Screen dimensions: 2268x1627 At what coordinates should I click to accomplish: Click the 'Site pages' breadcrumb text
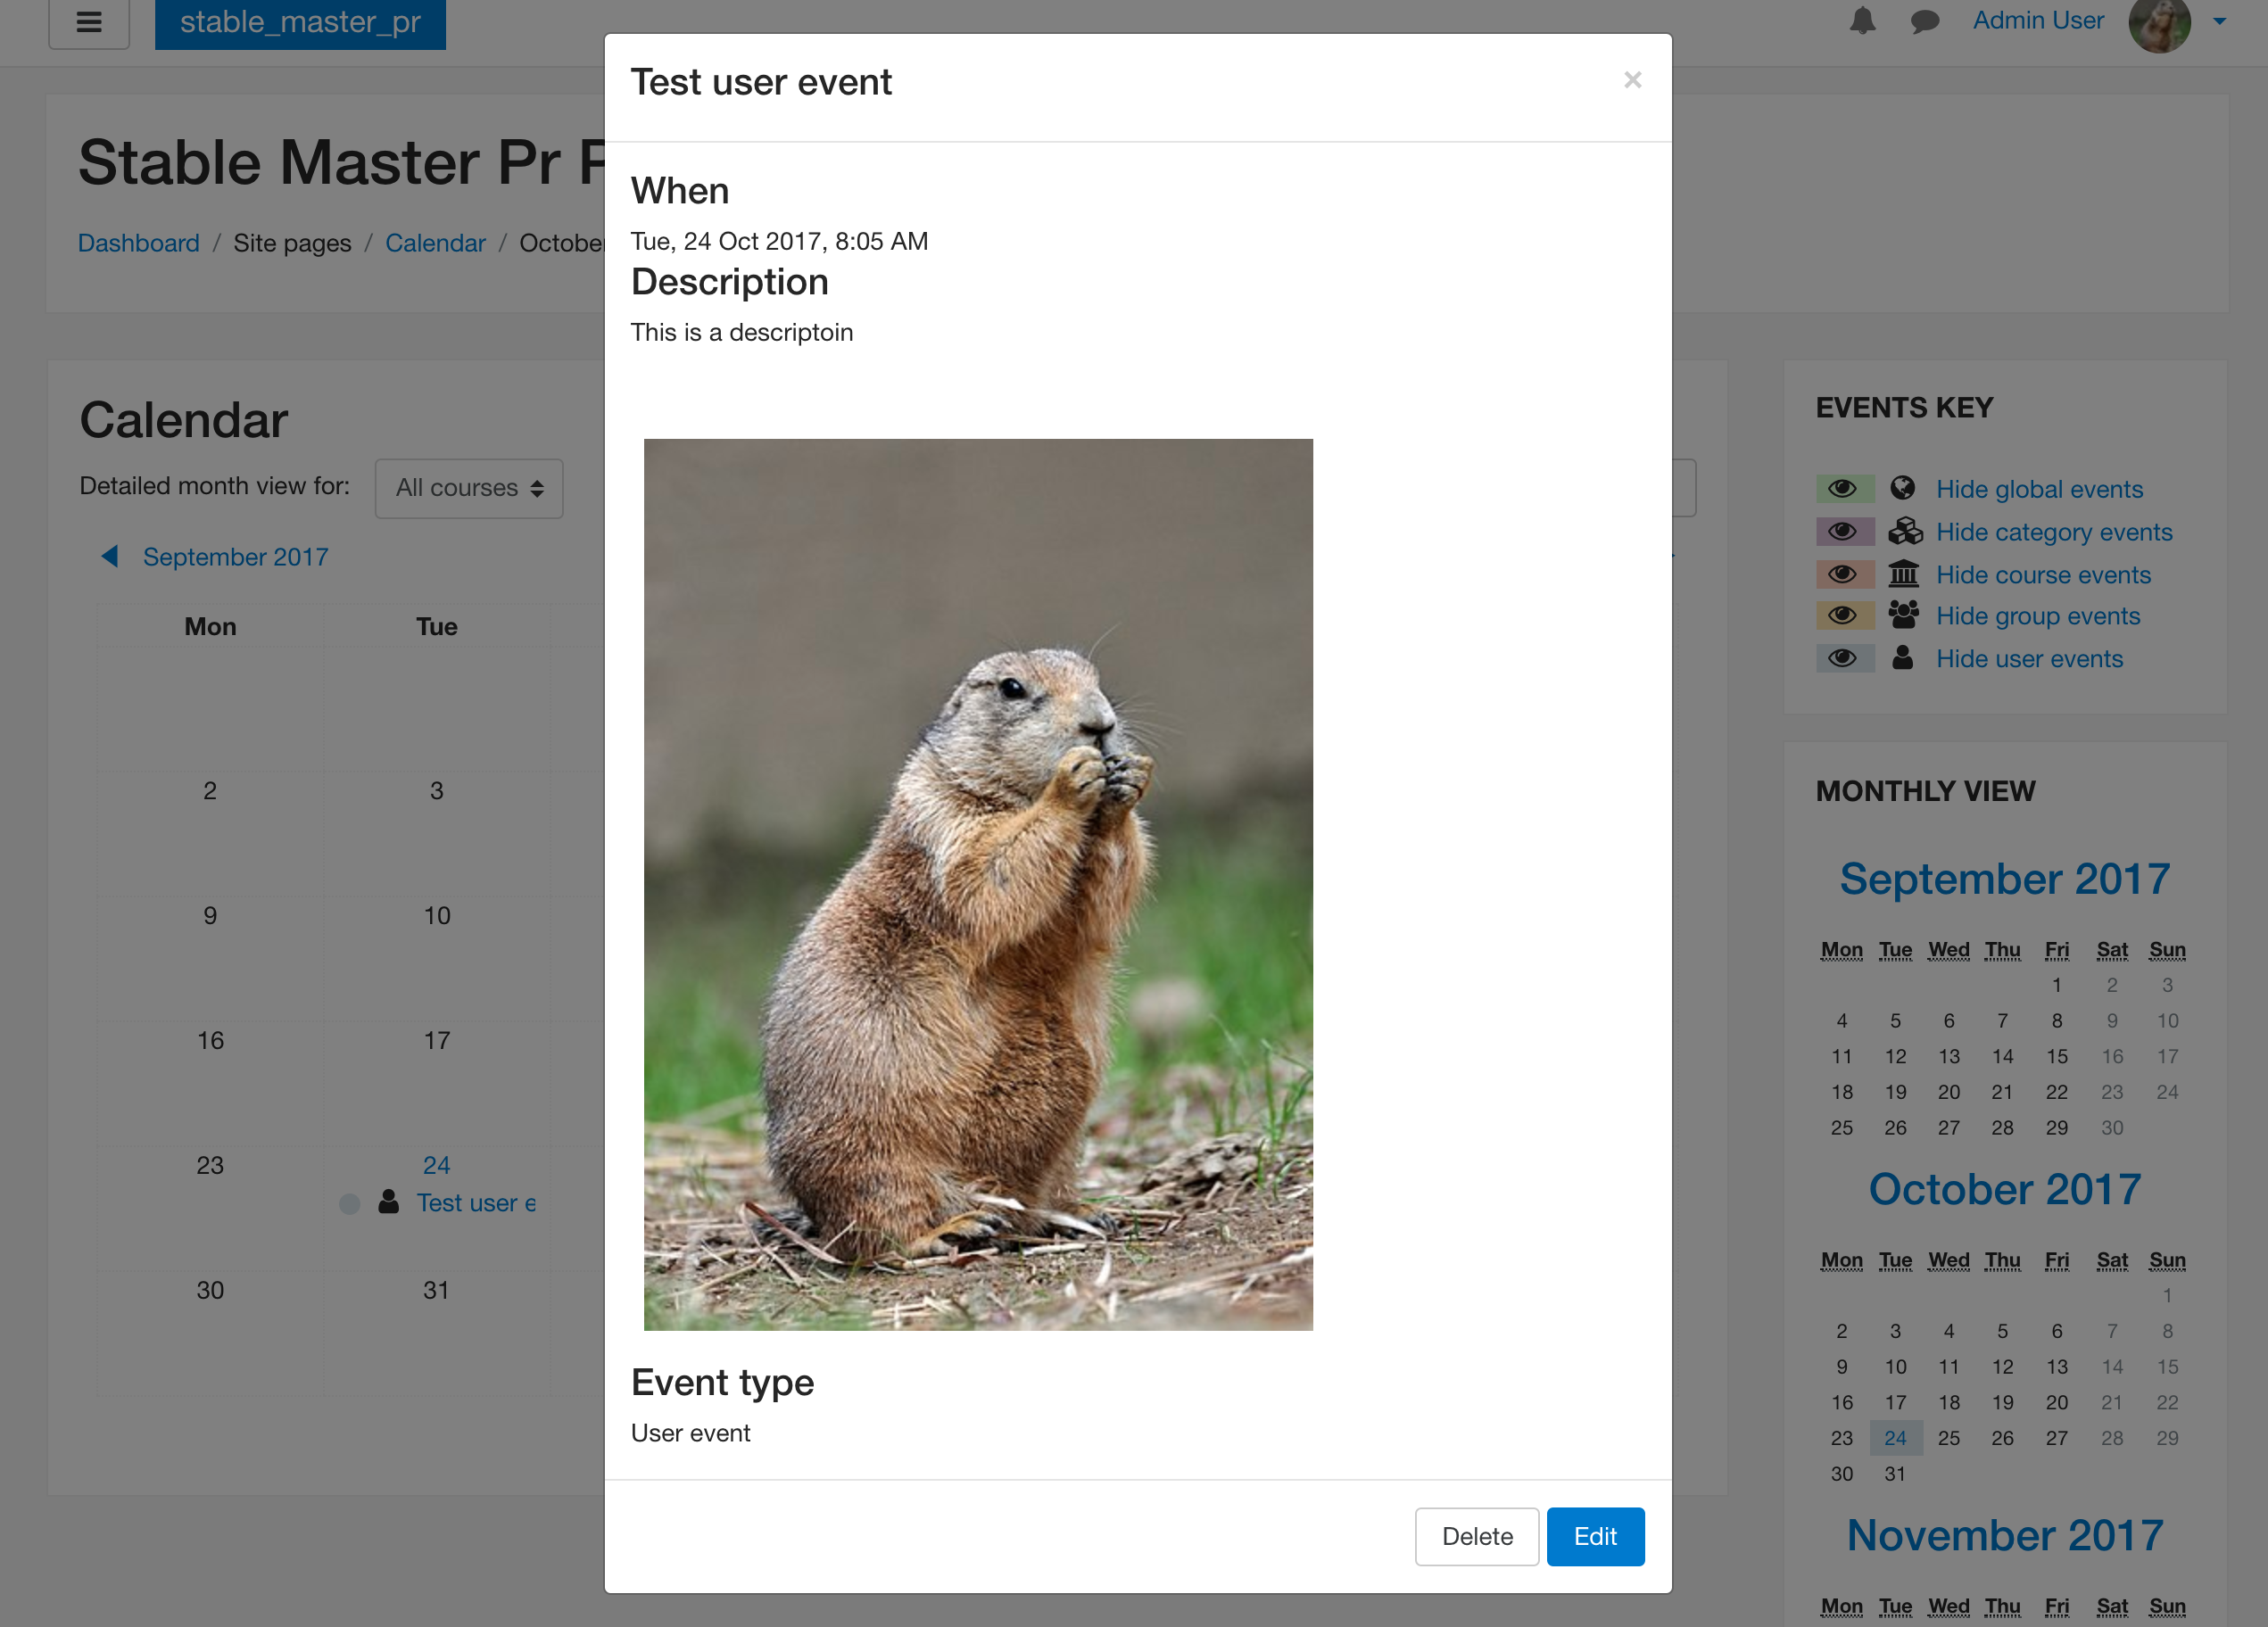point(292,243)
